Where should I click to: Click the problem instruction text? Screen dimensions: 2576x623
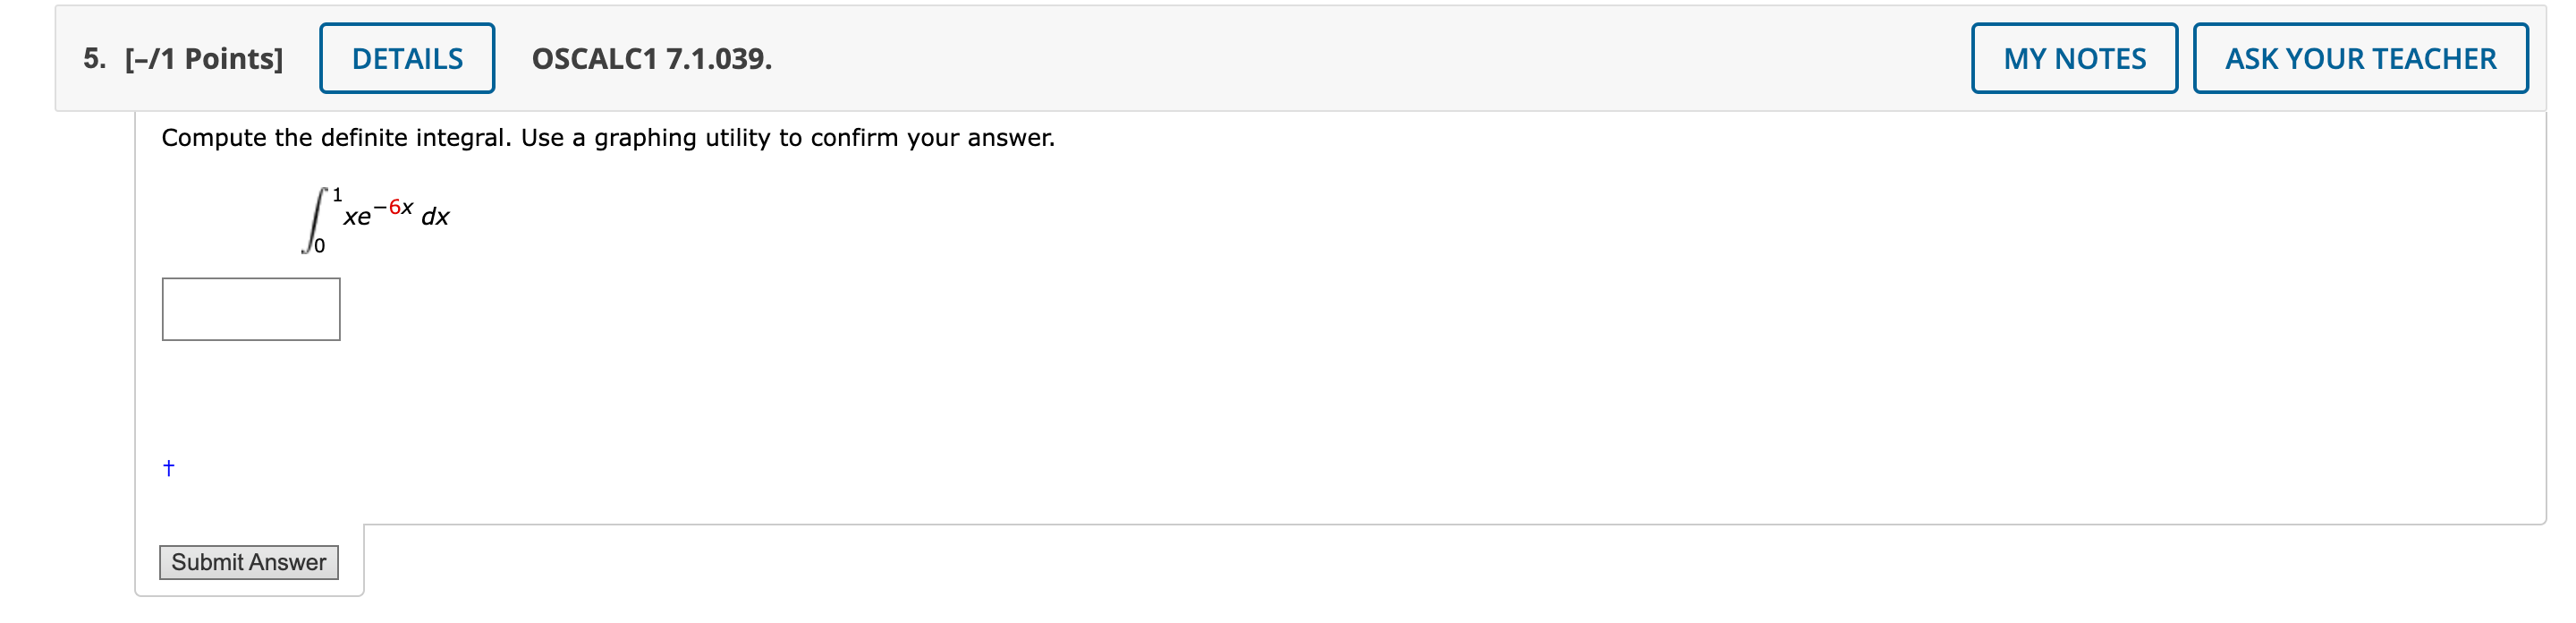608,138
